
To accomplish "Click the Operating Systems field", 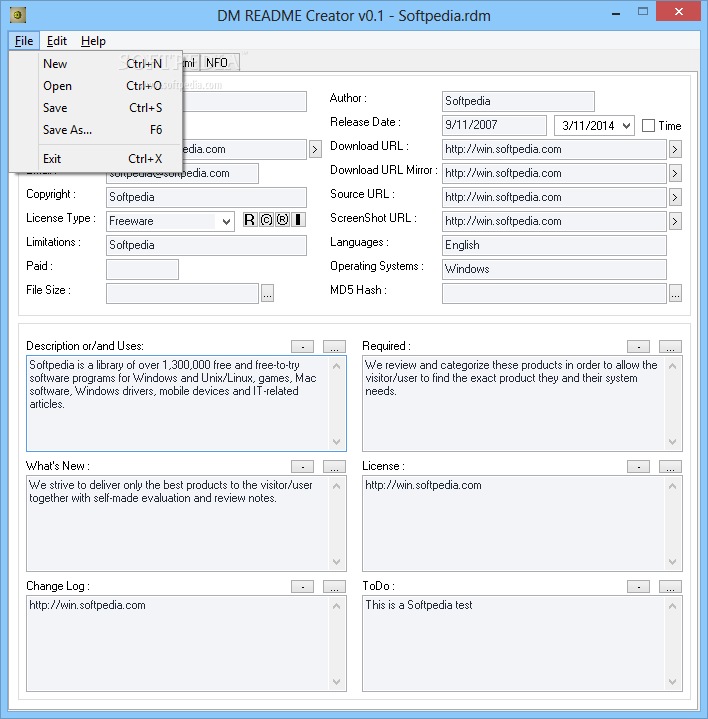I will [x=554, y=269].
